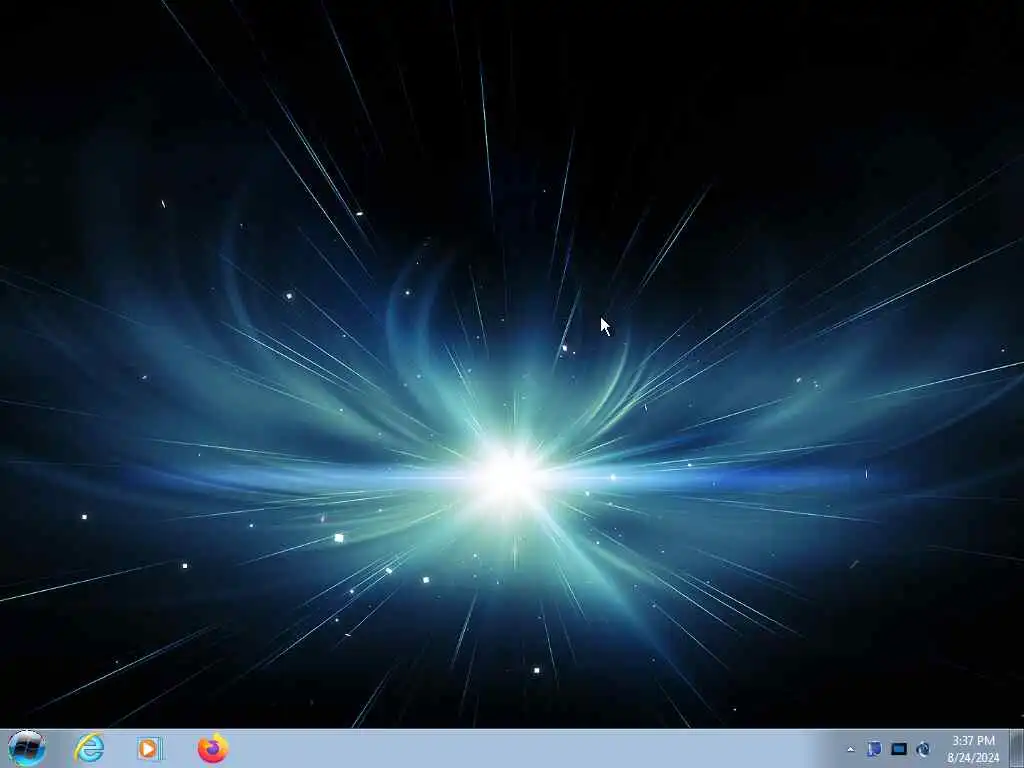Click the network computer tray icon
The width and height of the screenshot is (1024, 768).
(874, 749)
